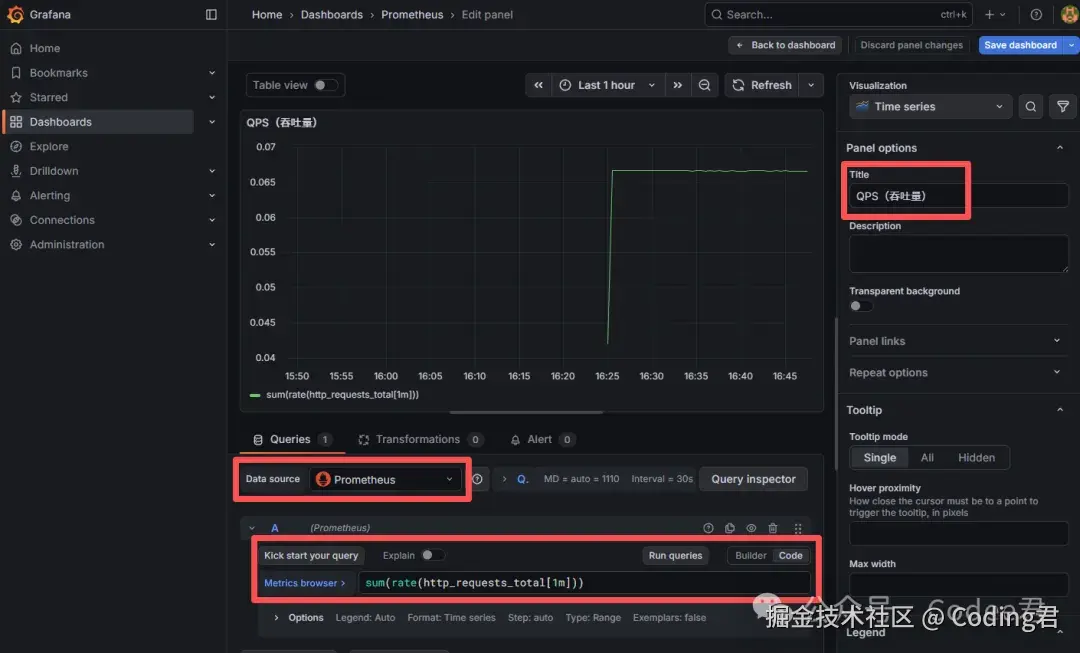This screenshot has width=1080, height=653.
Task: Open the plus New menu
Action: 995,14
